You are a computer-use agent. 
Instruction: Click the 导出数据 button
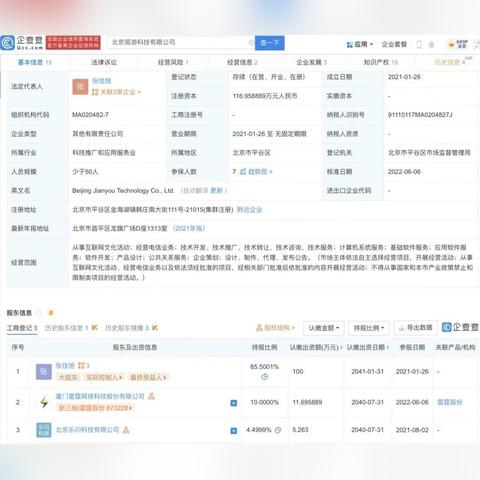[x=415, y=328]
